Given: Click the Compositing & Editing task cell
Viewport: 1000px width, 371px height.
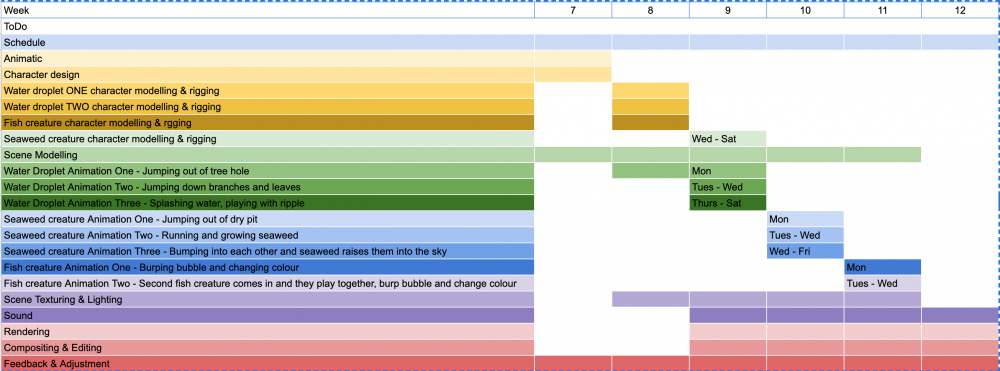Looking at the screenshot, I should point(267,348).
